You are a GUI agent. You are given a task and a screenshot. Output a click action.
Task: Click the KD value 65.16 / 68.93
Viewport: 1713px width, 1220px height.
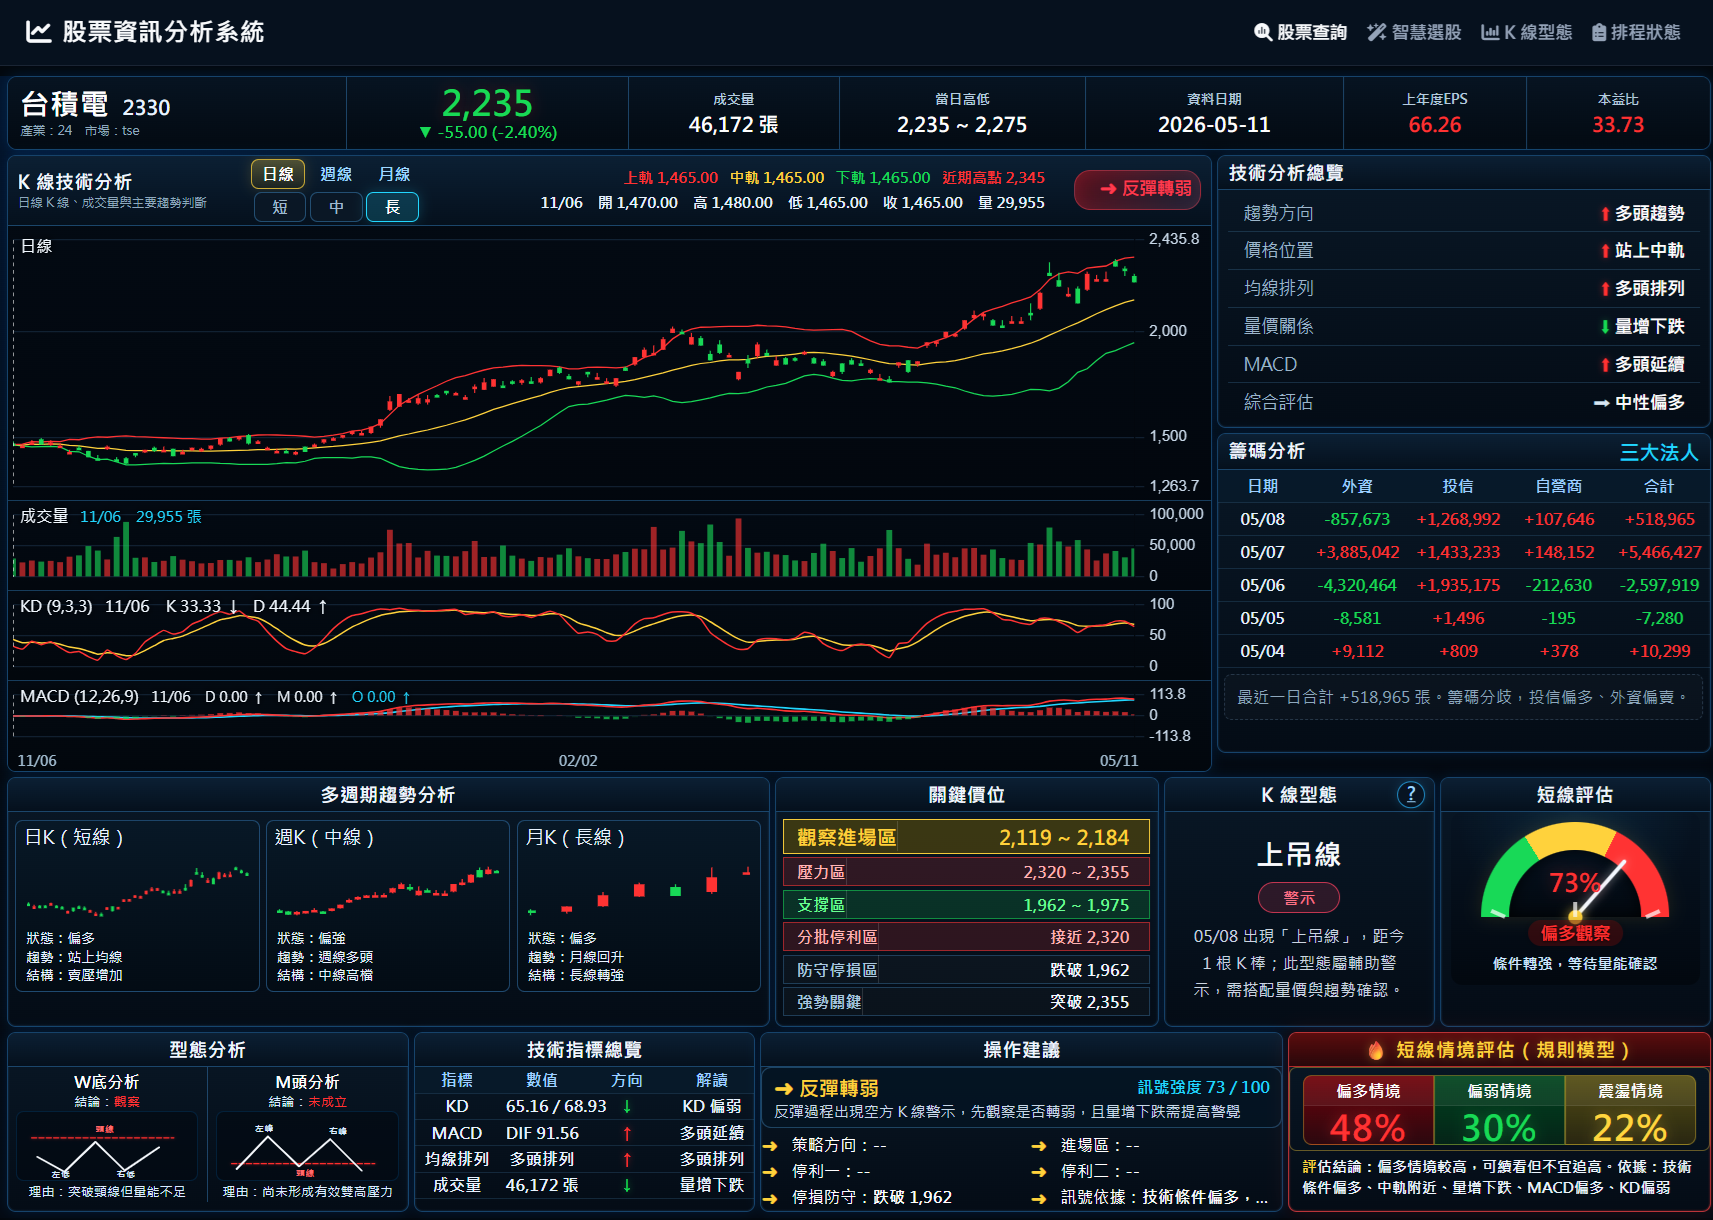(x=556, y=1107)
